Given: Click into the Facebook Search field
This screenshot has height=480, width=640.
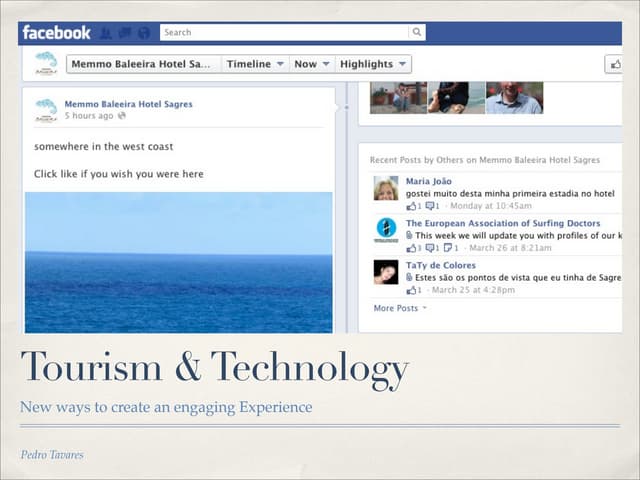Looking at the screenshot, I should [x=283, y=32].
